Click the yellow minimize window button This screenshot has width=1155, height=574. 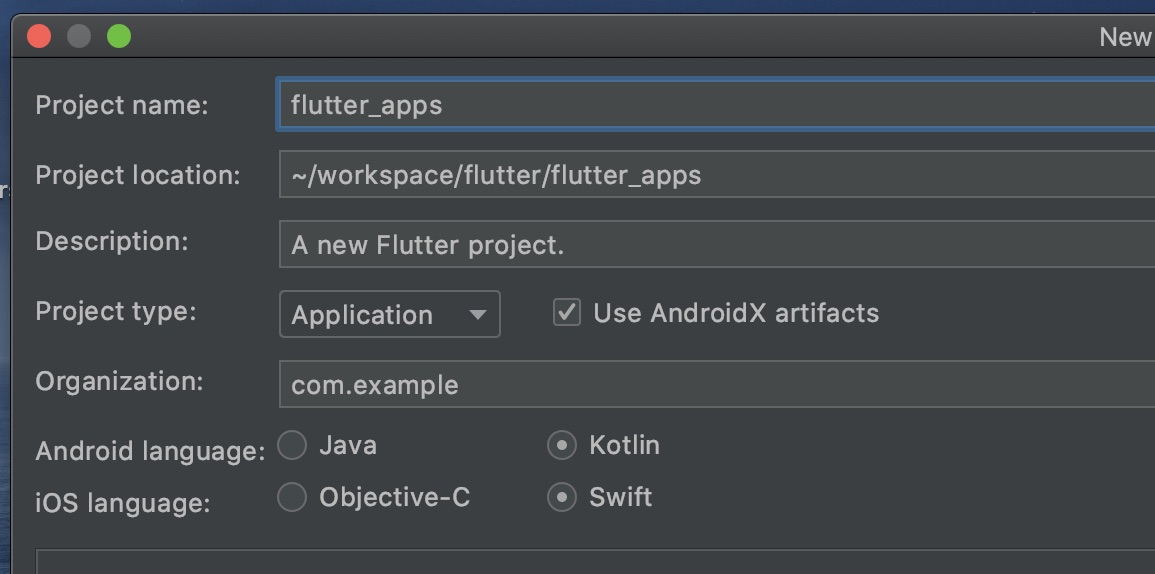pyautogui.click(x=79, y=37)
